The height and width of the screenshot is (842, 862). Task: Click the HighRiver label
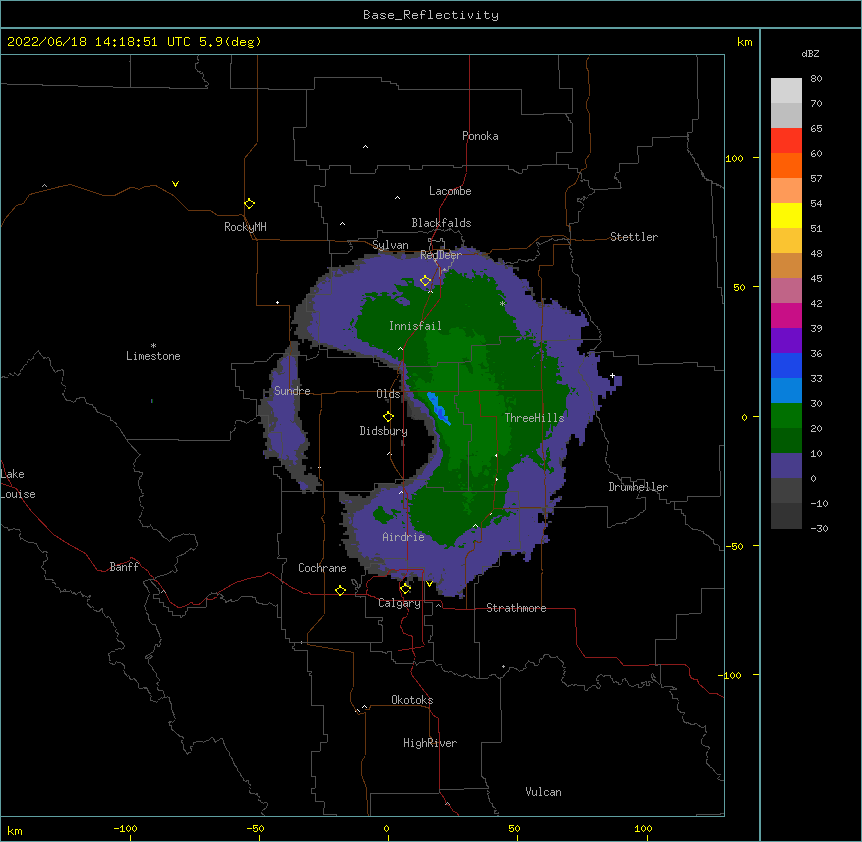click(x=430, y=743)
